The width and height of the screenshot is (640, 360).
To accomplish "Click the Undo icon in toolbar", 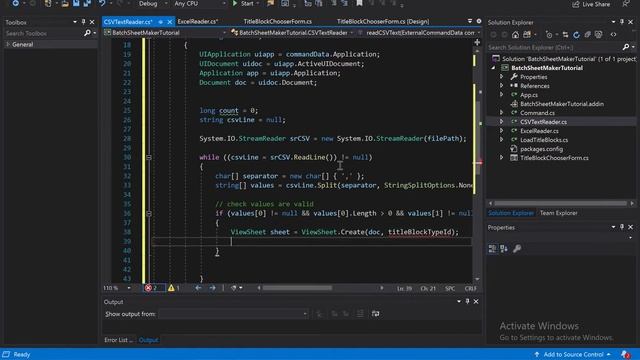I will point(102,3).
